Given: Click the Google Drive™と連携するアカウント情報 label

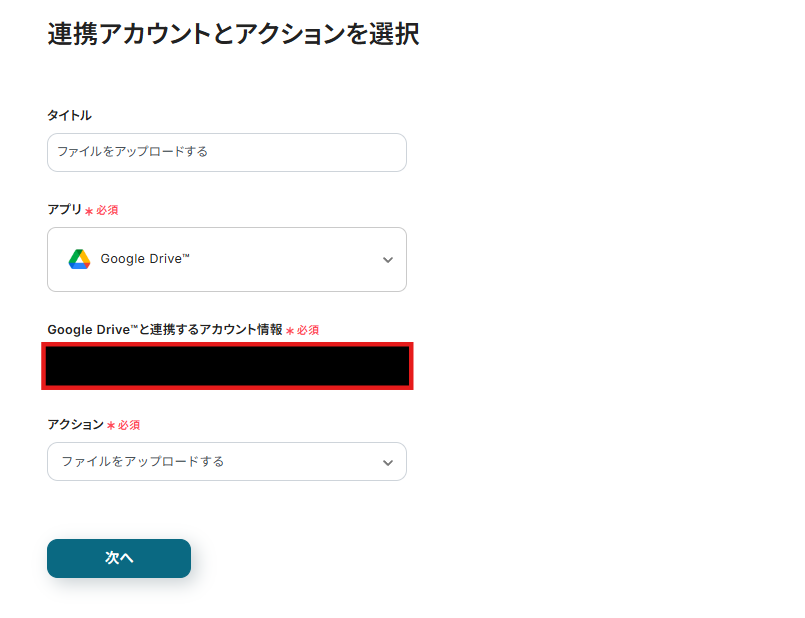Looking at the screenshot, I should 165,329.
